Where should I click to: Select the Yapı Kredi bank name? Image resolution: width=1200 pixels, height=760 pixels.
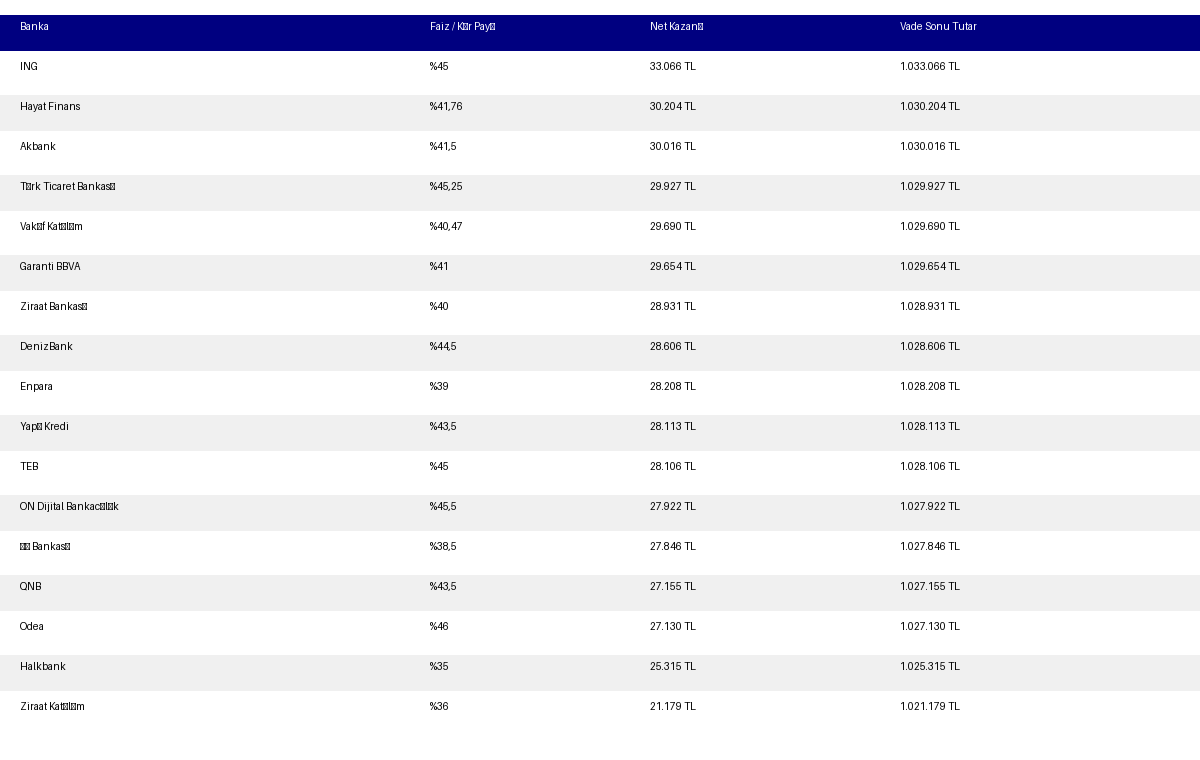coord(44,427)
